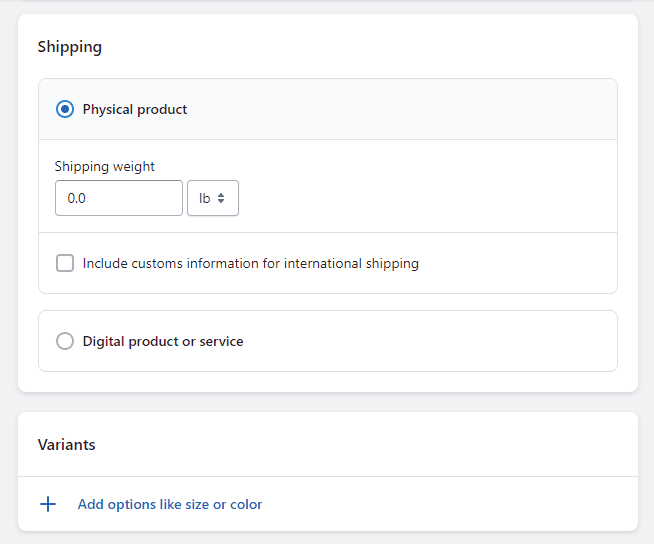Click the Variants section heading
The height and width of the screenshot is (544, 654).
[67, 445]
